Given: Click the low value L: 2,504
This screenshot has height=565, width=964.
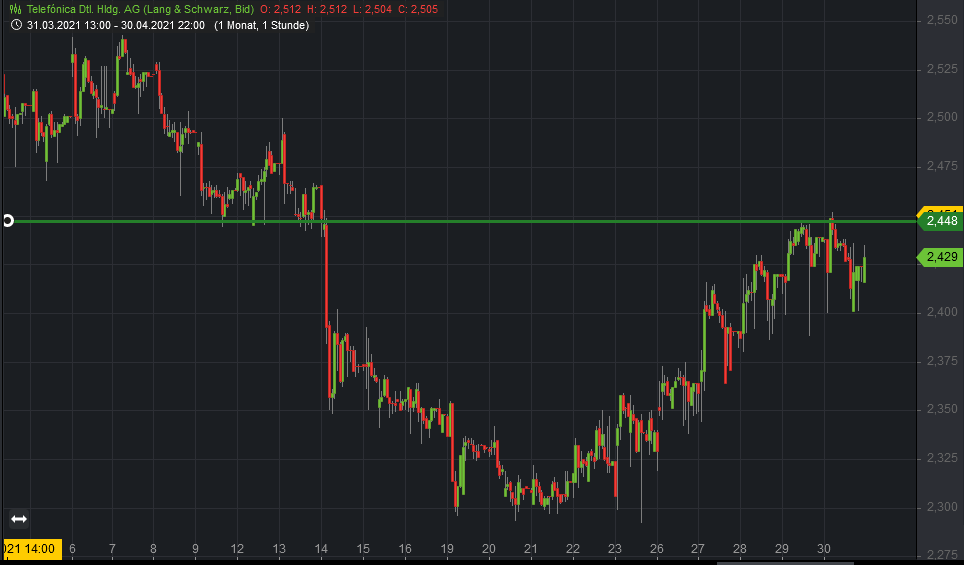Looking at the screenshot, I should (372, 9).
